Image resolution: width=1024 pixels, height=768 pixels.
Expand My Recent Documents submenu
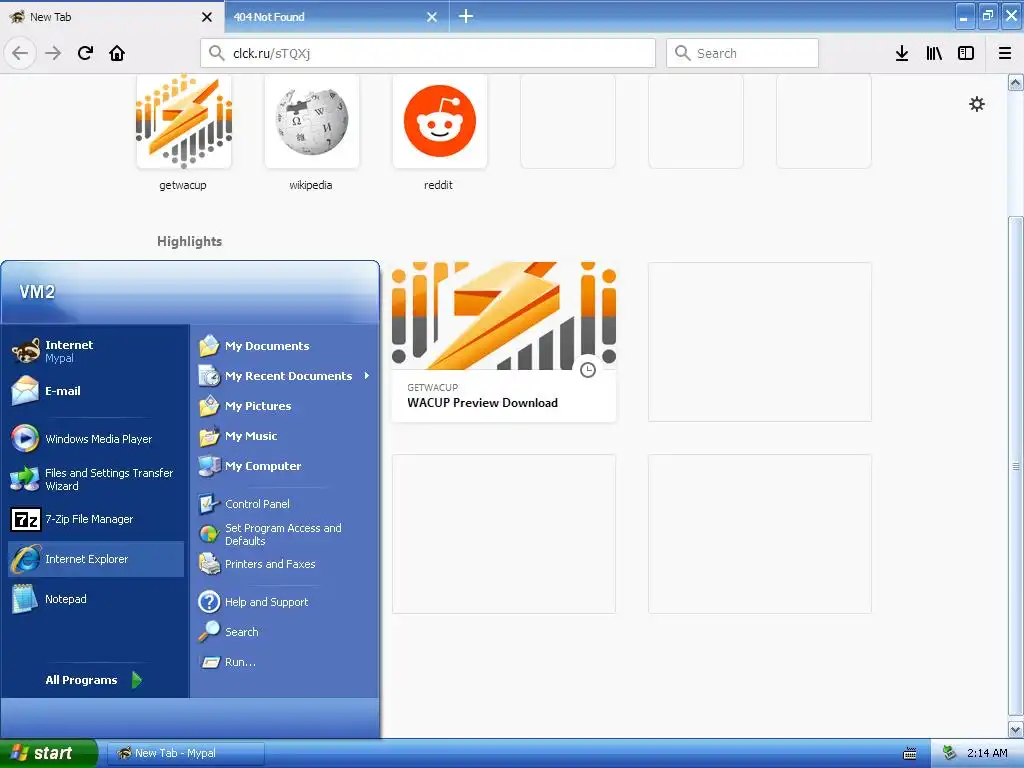[x=285, y=376]
